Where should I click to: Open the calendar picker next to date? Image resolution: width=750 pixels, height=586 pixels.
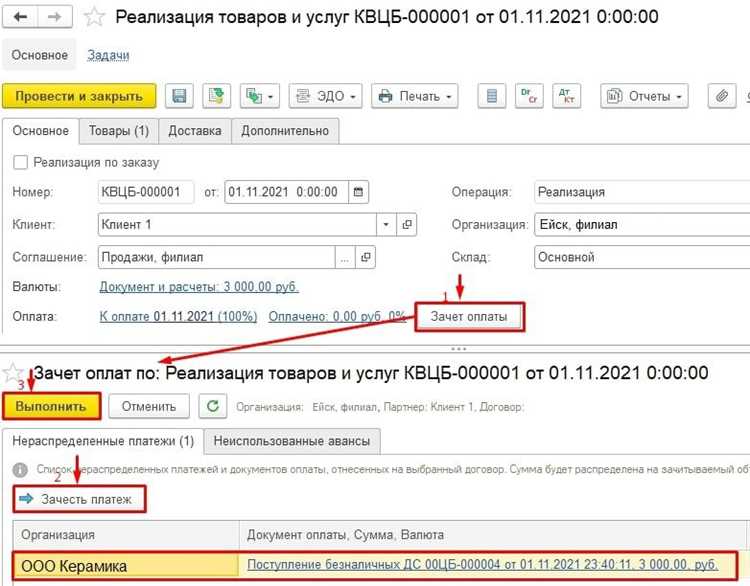coord(358,192)
